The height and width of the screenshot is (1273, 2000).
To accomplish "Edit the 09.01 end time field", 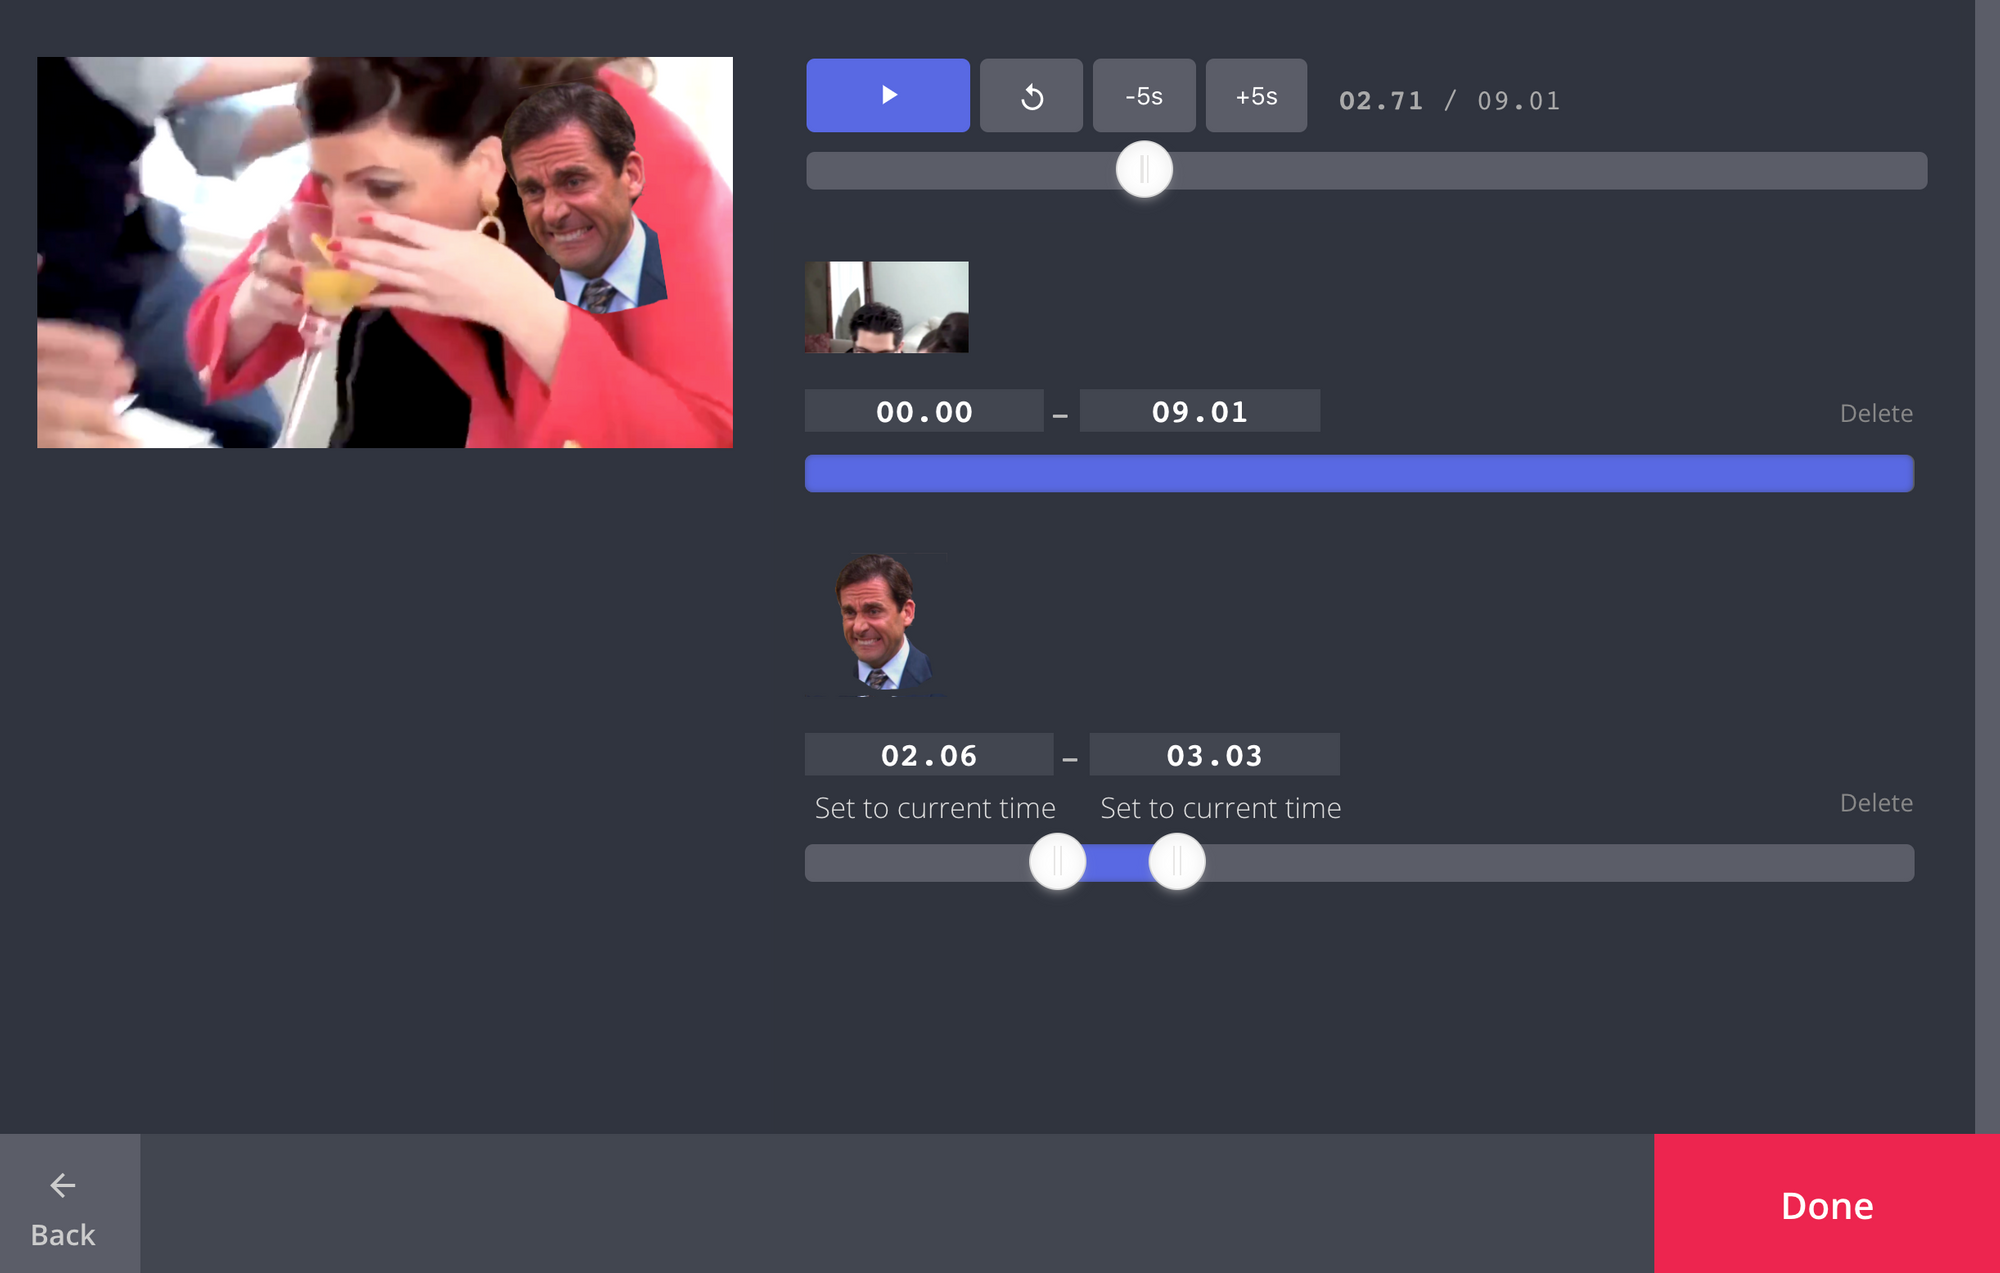I will (x=1199, y=412).
